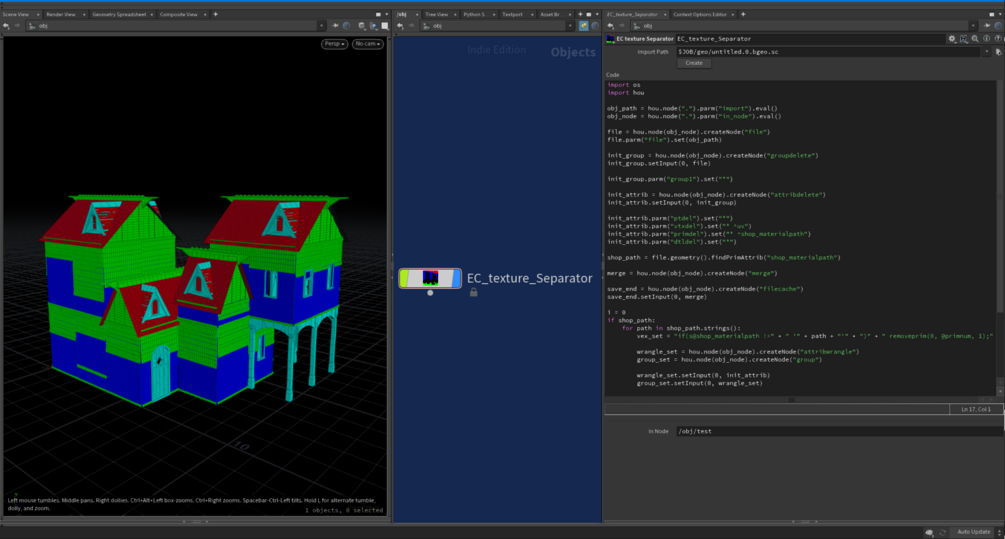Screen dimensions: 1005x539
Task: Go back in the network editor history
Action: [x=400, y=26]
